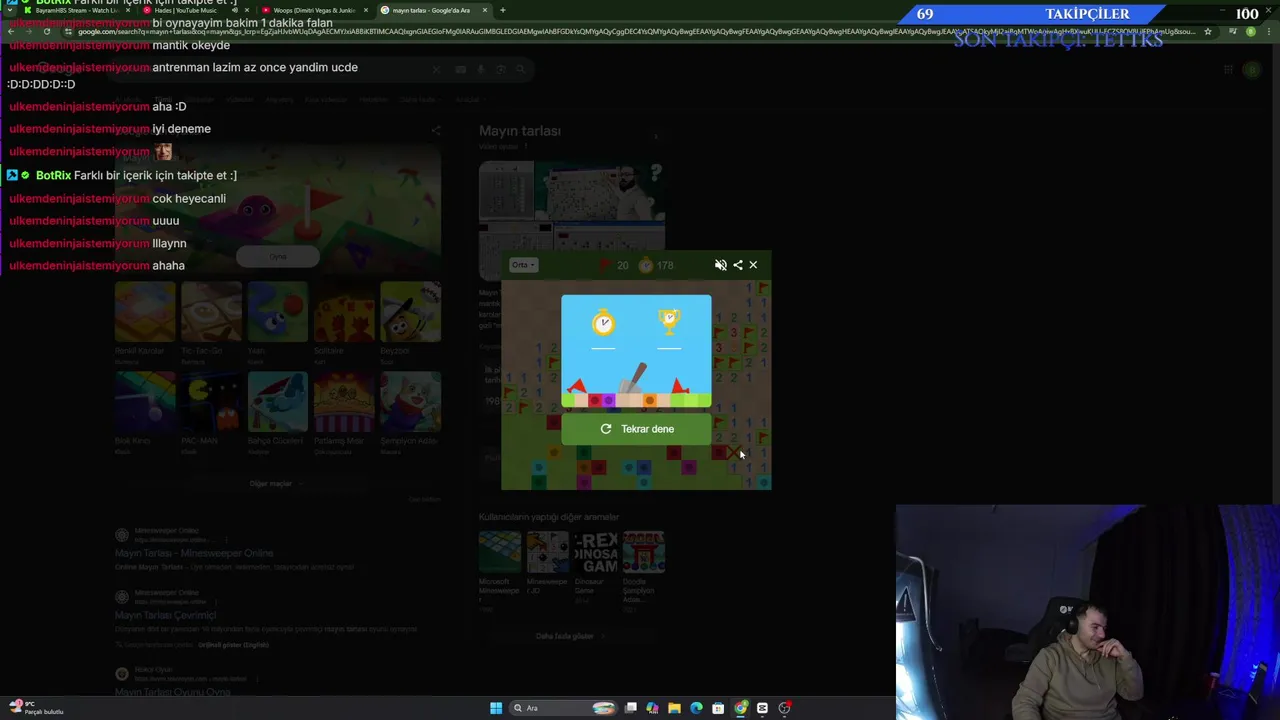
Task: Open the Microsoft Minesweeper thumbnail
Action: click(x=499, y=552)
